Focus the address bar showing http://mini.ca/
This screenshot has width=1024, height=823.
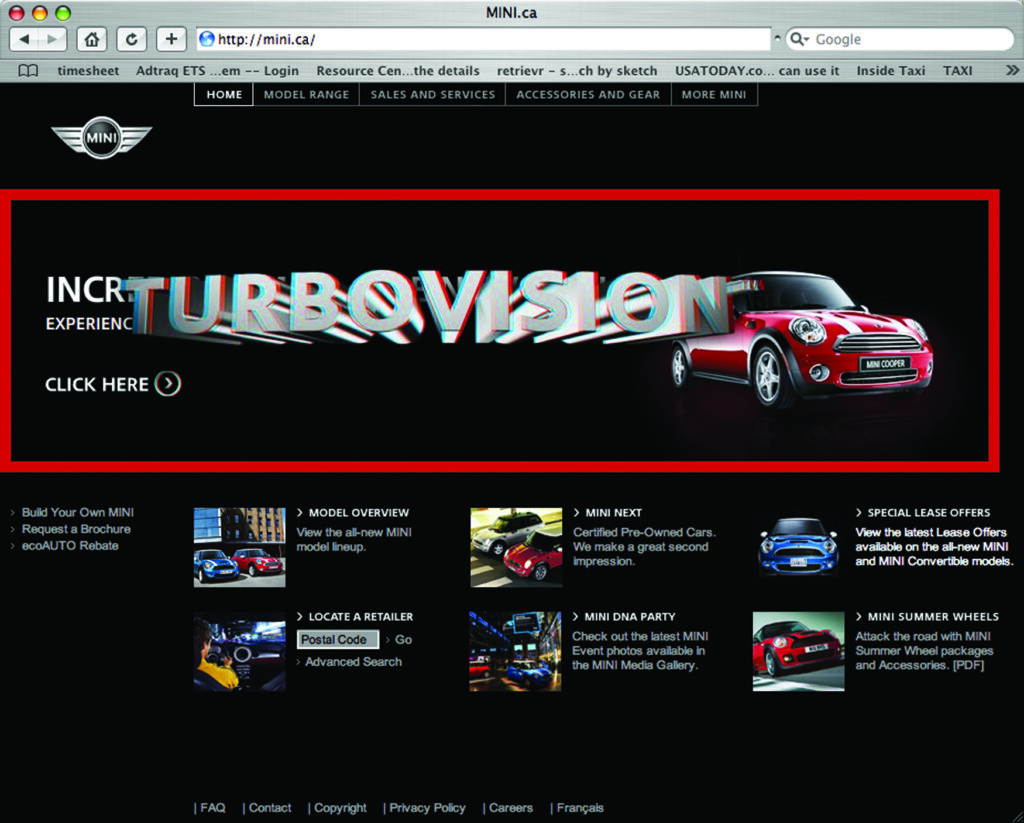click(483, 39)
